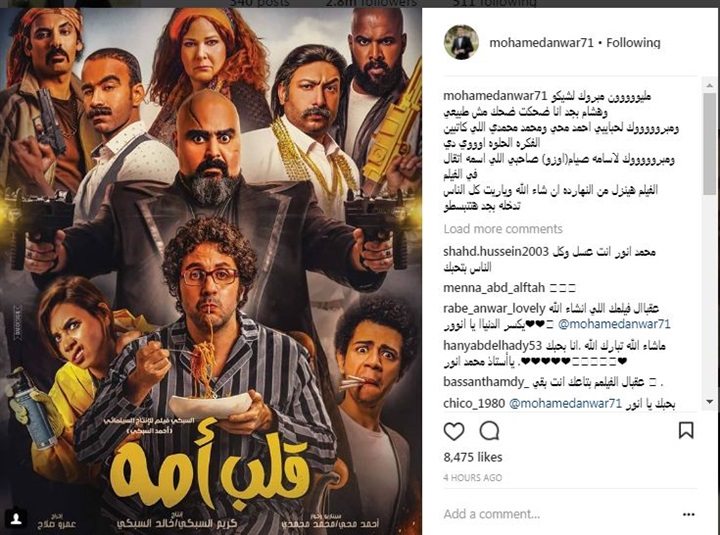
Task: Like the post with the heart icon
Action: point(454,431)
